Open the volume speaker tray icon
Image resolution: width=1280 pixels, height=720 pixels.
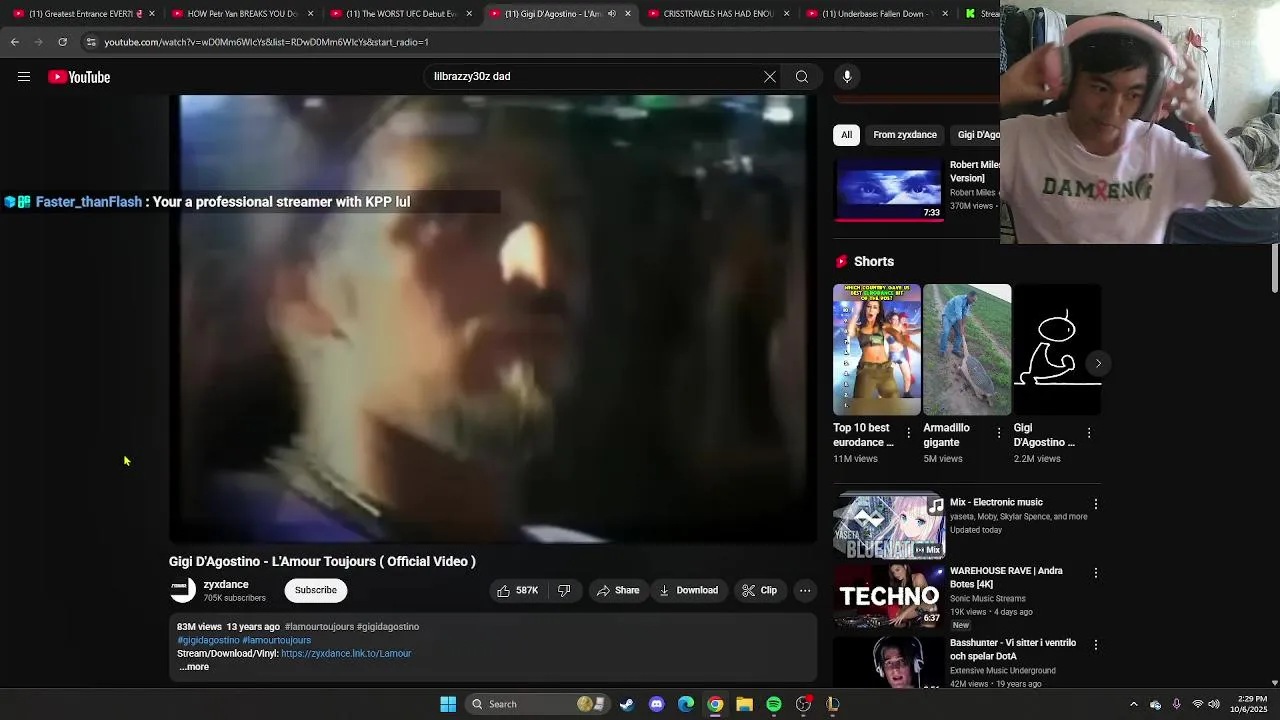pyautogui.click(x=1214, y=704)
